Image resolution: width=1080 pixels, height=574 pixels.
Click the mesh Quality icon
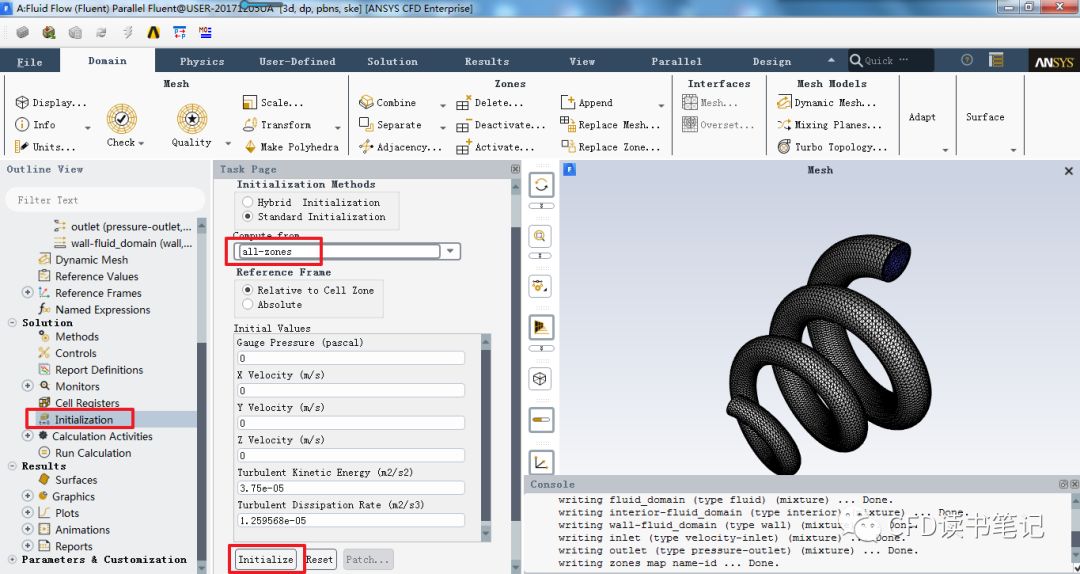tap(192, 120)
